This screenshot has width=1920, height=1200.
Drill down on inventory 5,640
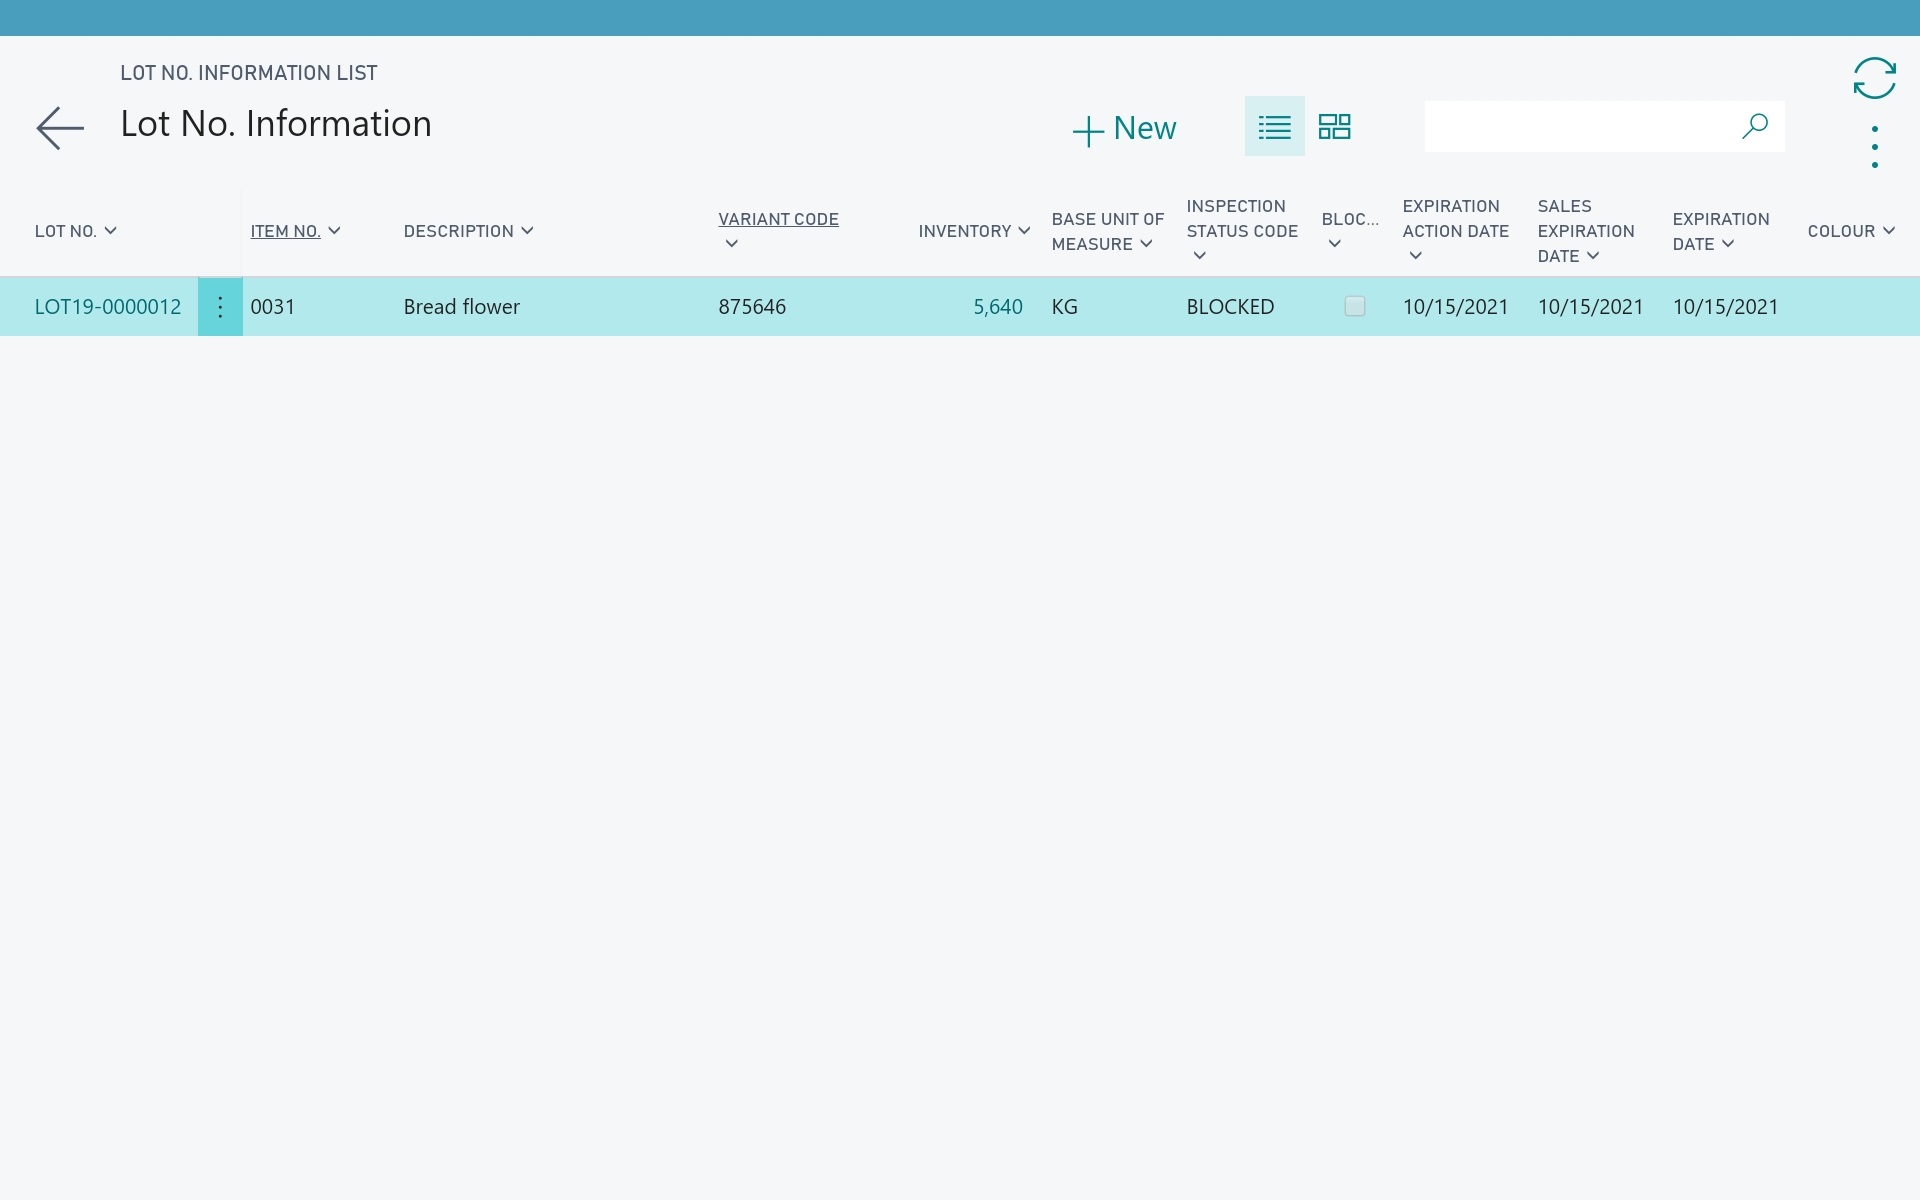997,307
